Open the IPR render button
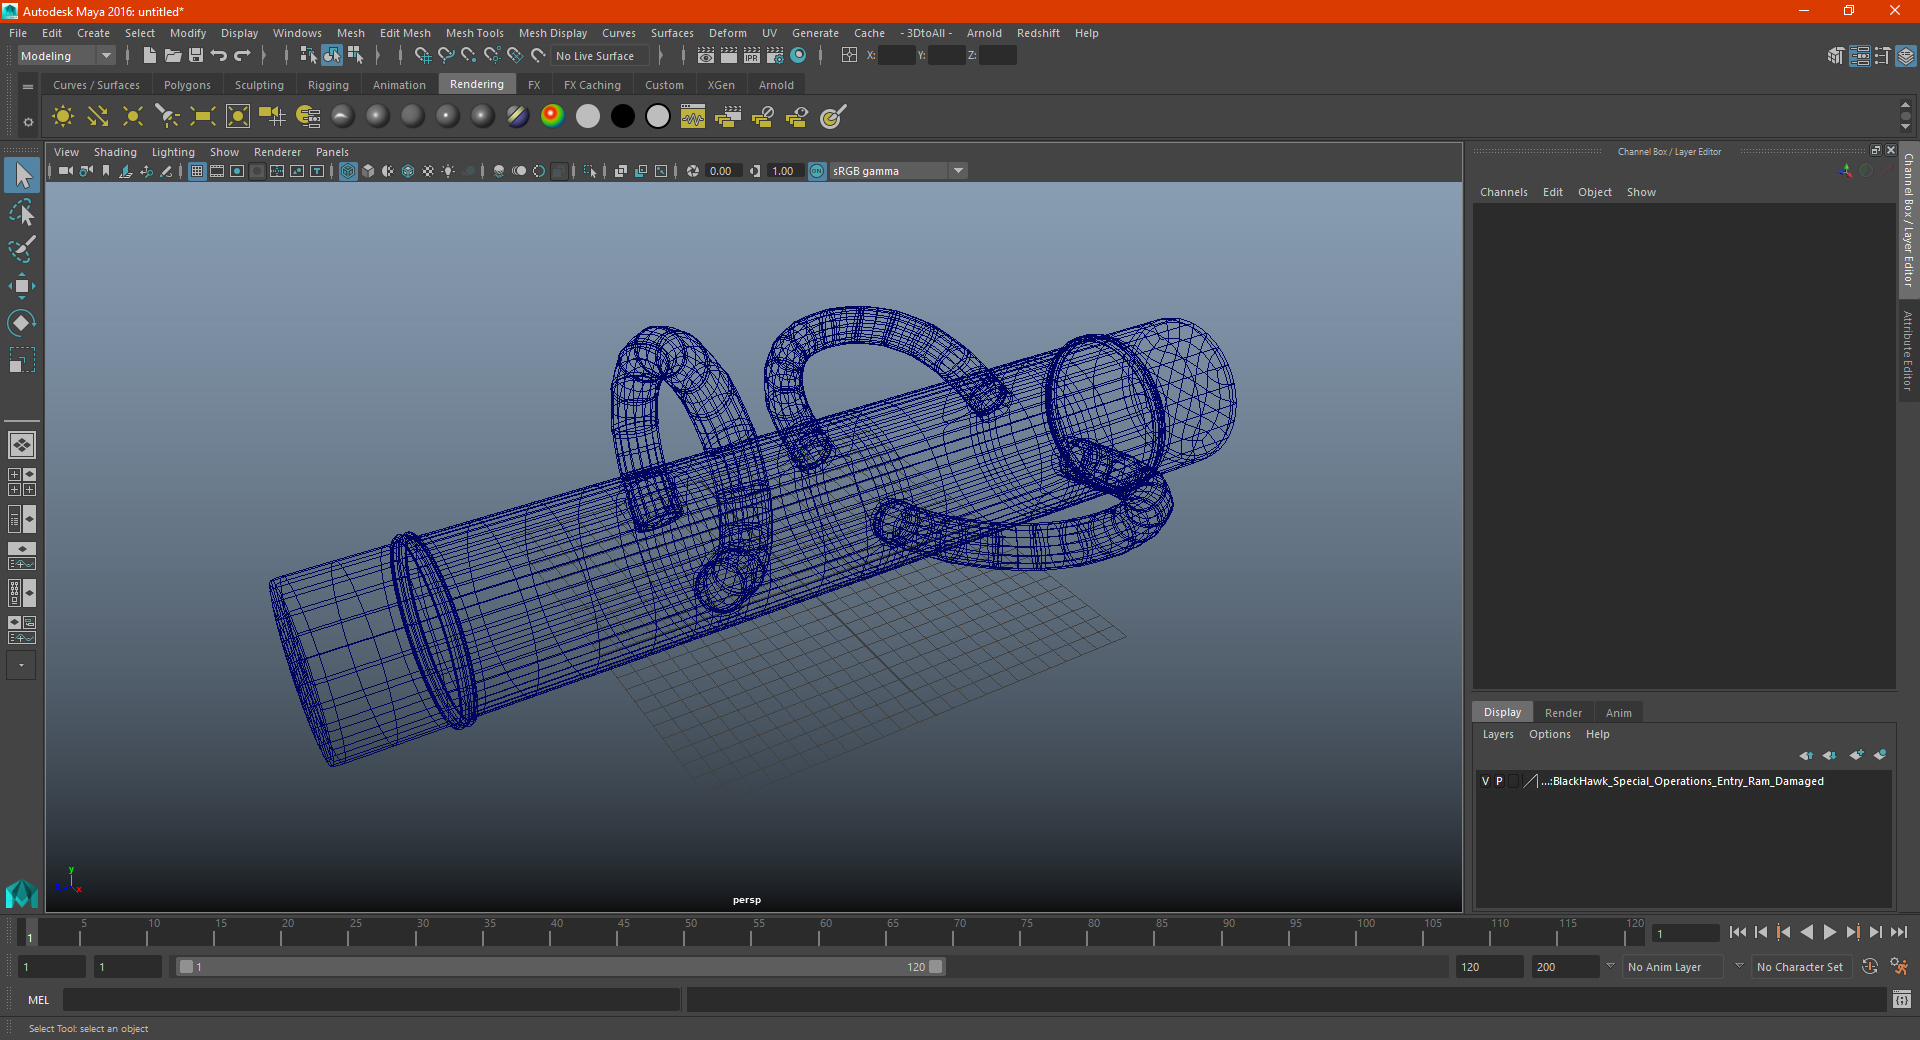This screenshot has width=1920, height=1040. [x=752, y=56]
